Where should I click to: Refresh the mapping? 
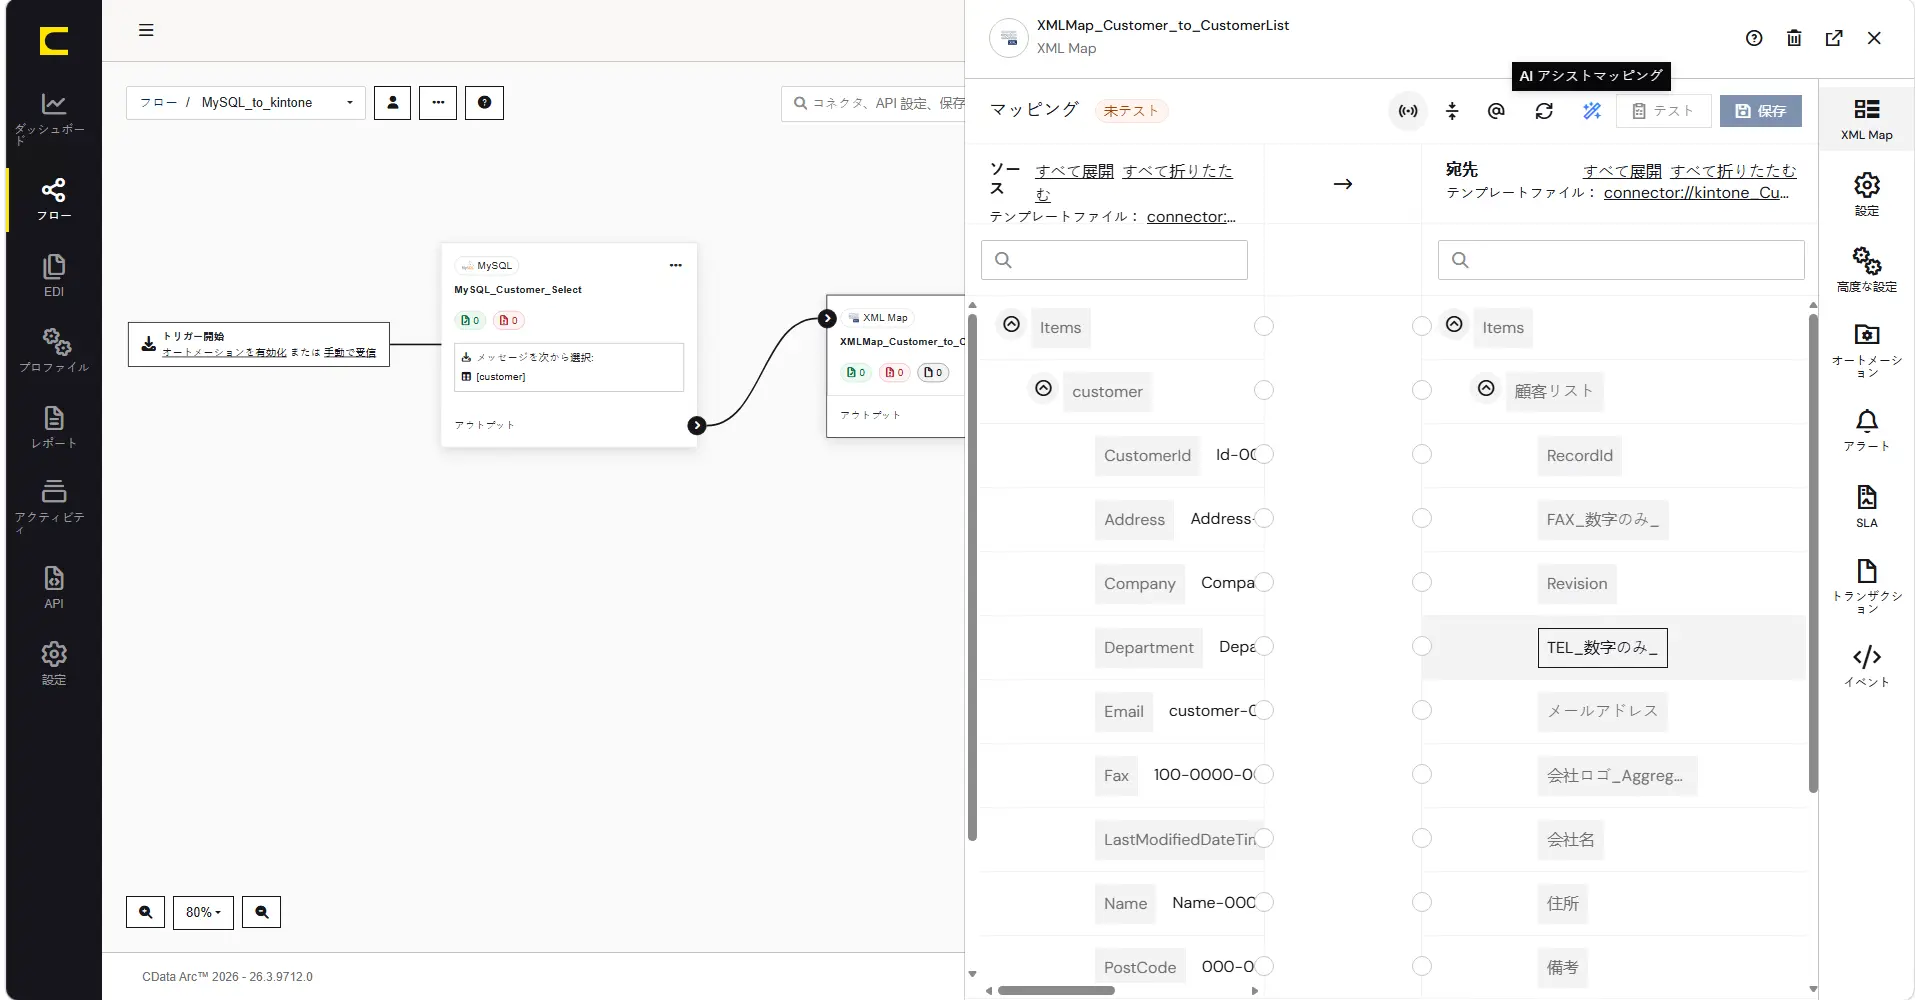coord(1544,111)
